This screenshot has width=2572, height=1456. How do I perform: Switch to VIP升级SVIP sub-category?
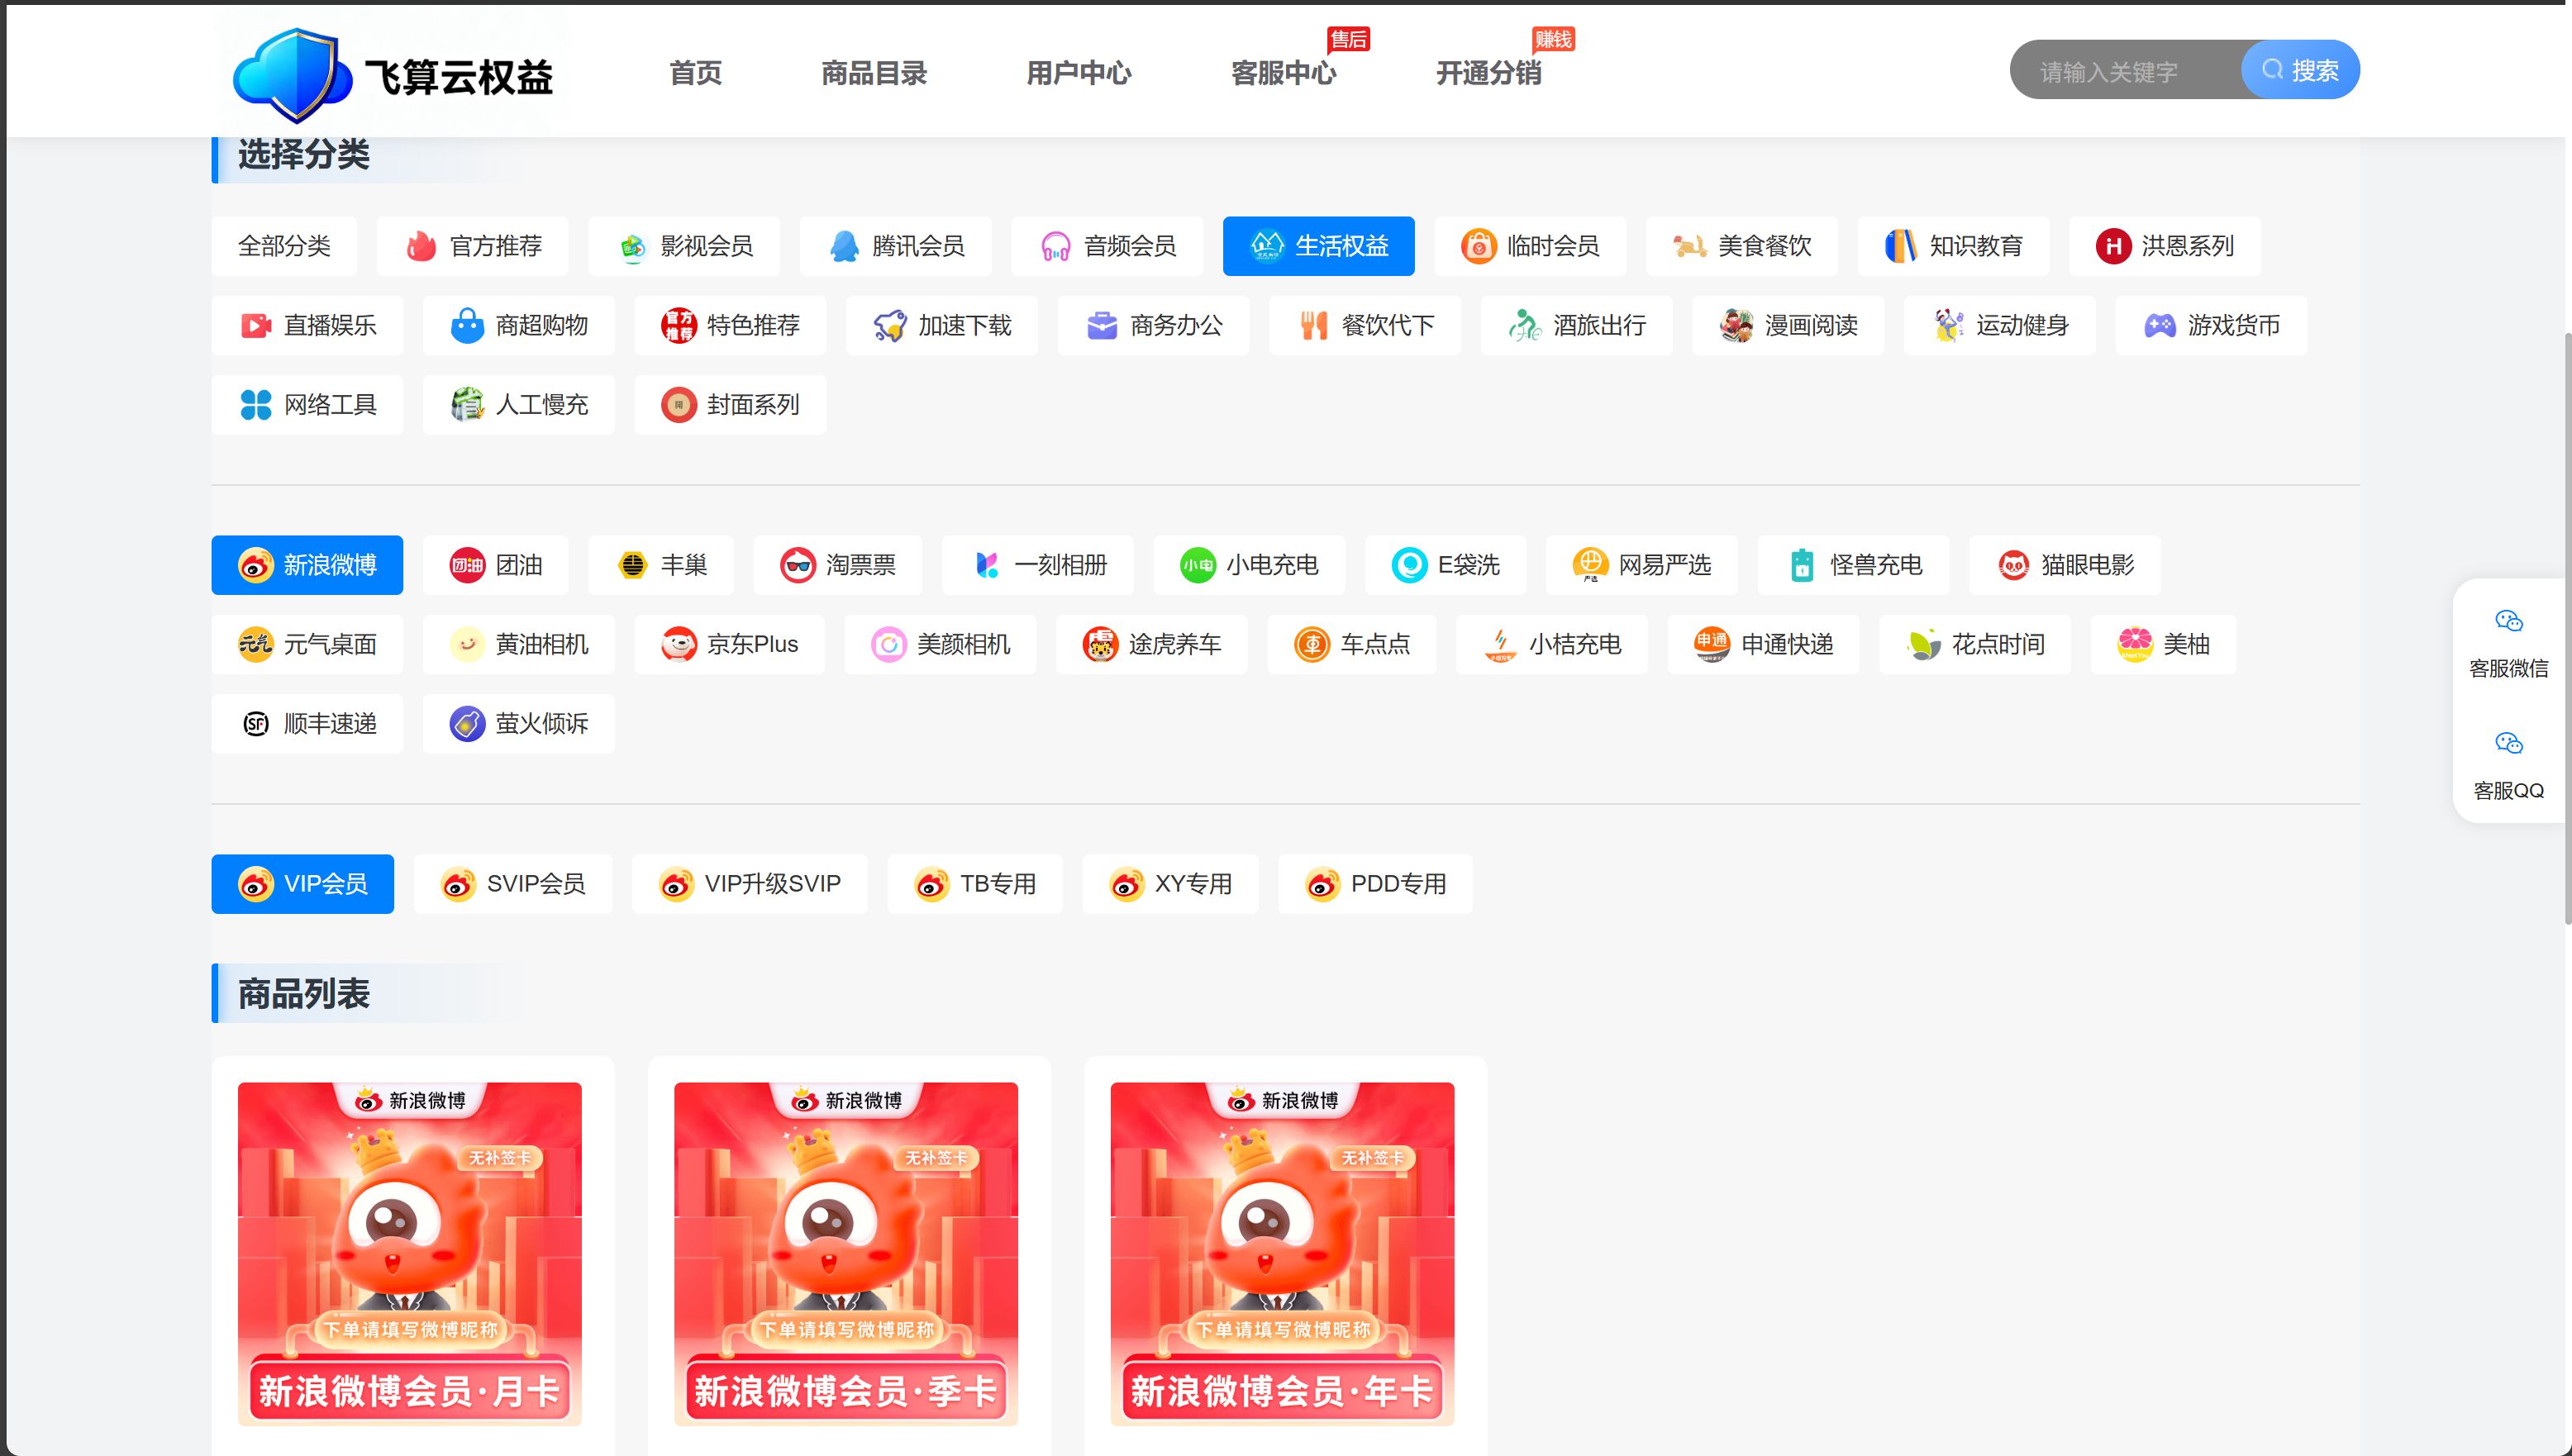749,884
